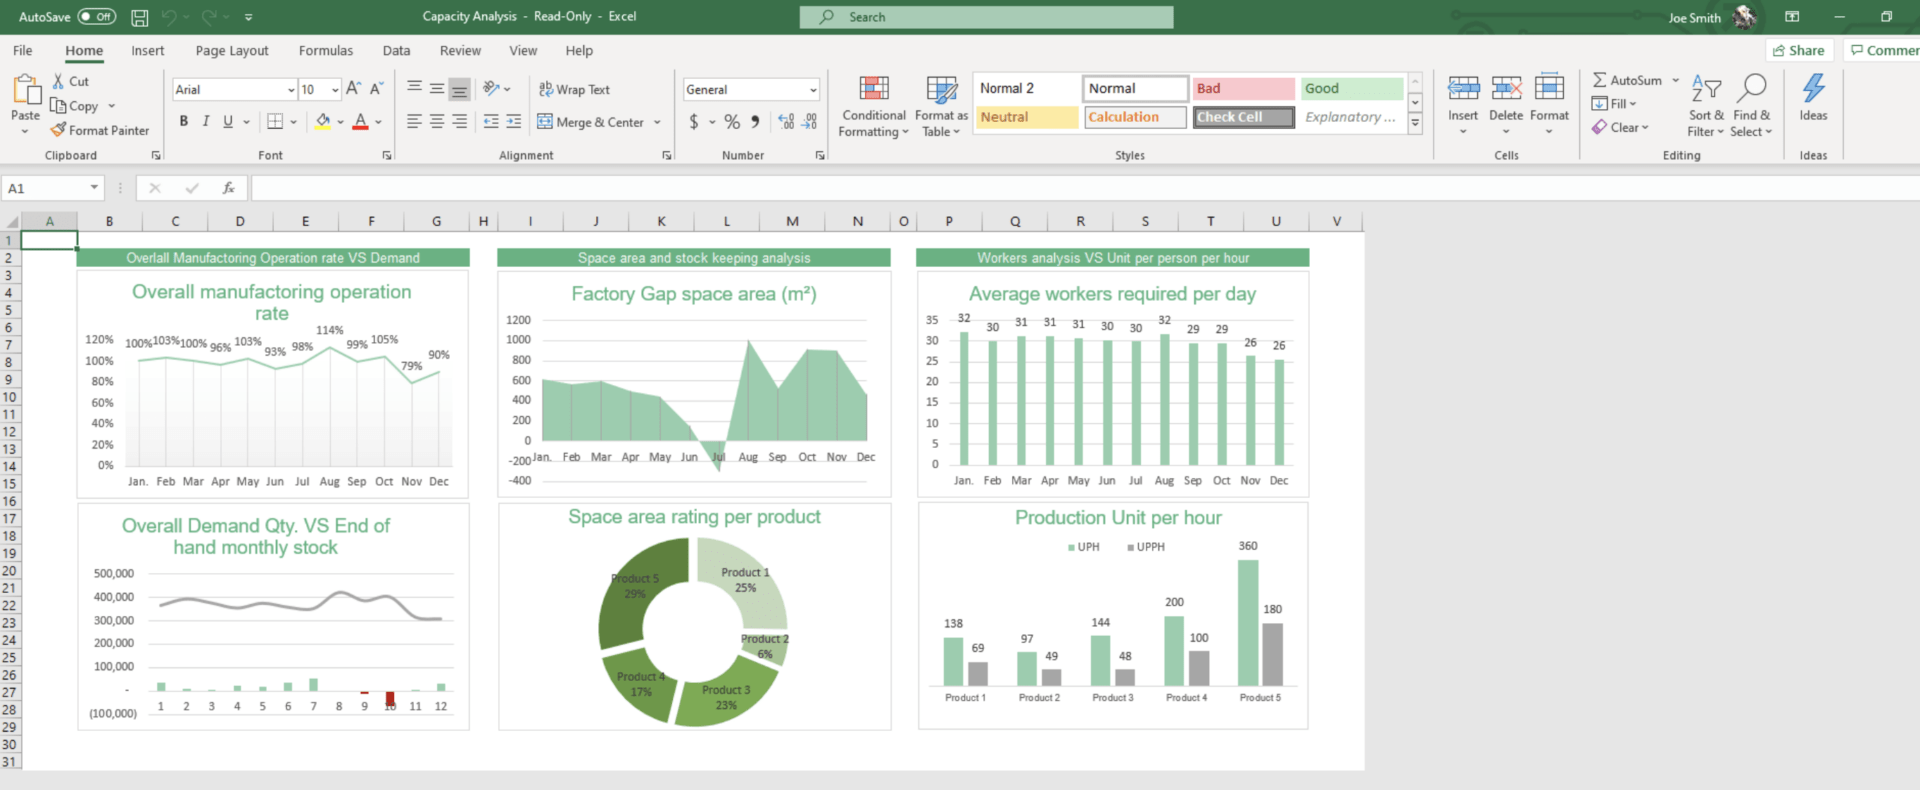Screen dimensions: 1920x790
Task: Click the Italic formatting icon
Action: (206, 121)
